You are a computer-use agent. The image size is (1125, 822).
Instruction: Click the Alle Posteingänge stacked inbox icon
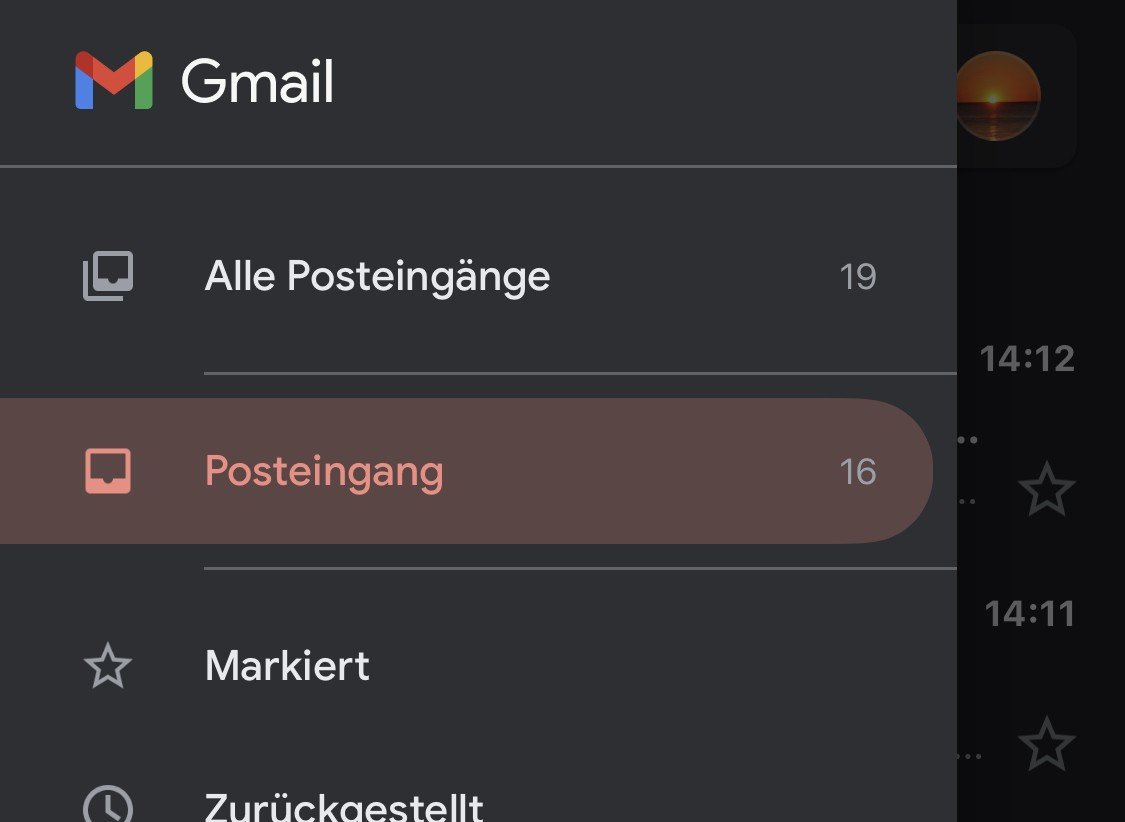tap(108, 276)
